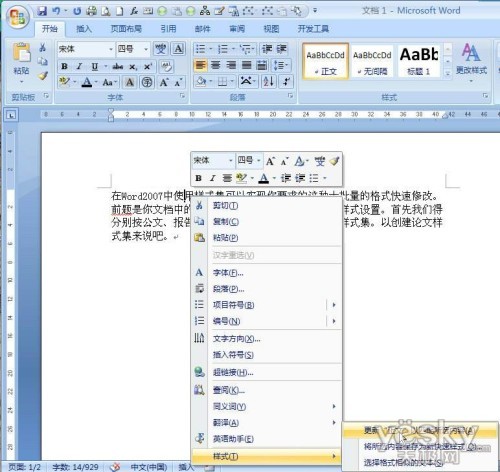500x472 pixels.
Task: Switch to the 插入 ribbon tab
Action: 84,29
